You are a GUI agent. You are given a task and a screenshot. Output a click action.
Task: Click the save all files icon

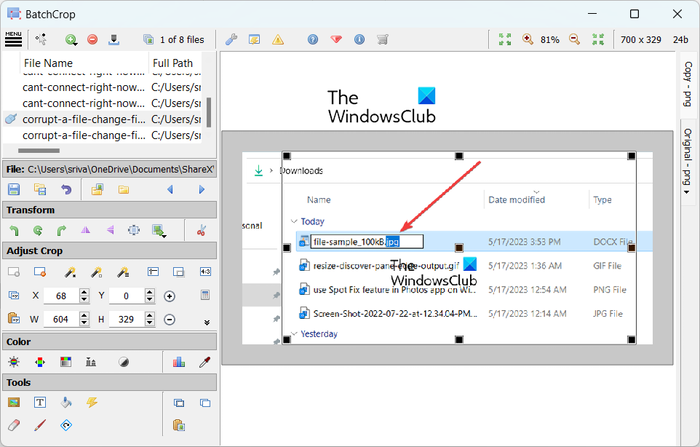[x=40, y=189]
